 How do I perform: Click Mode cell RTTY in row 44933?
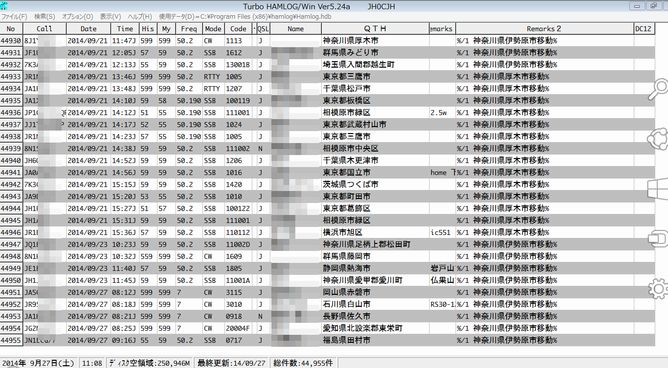[x=212, y=77]
